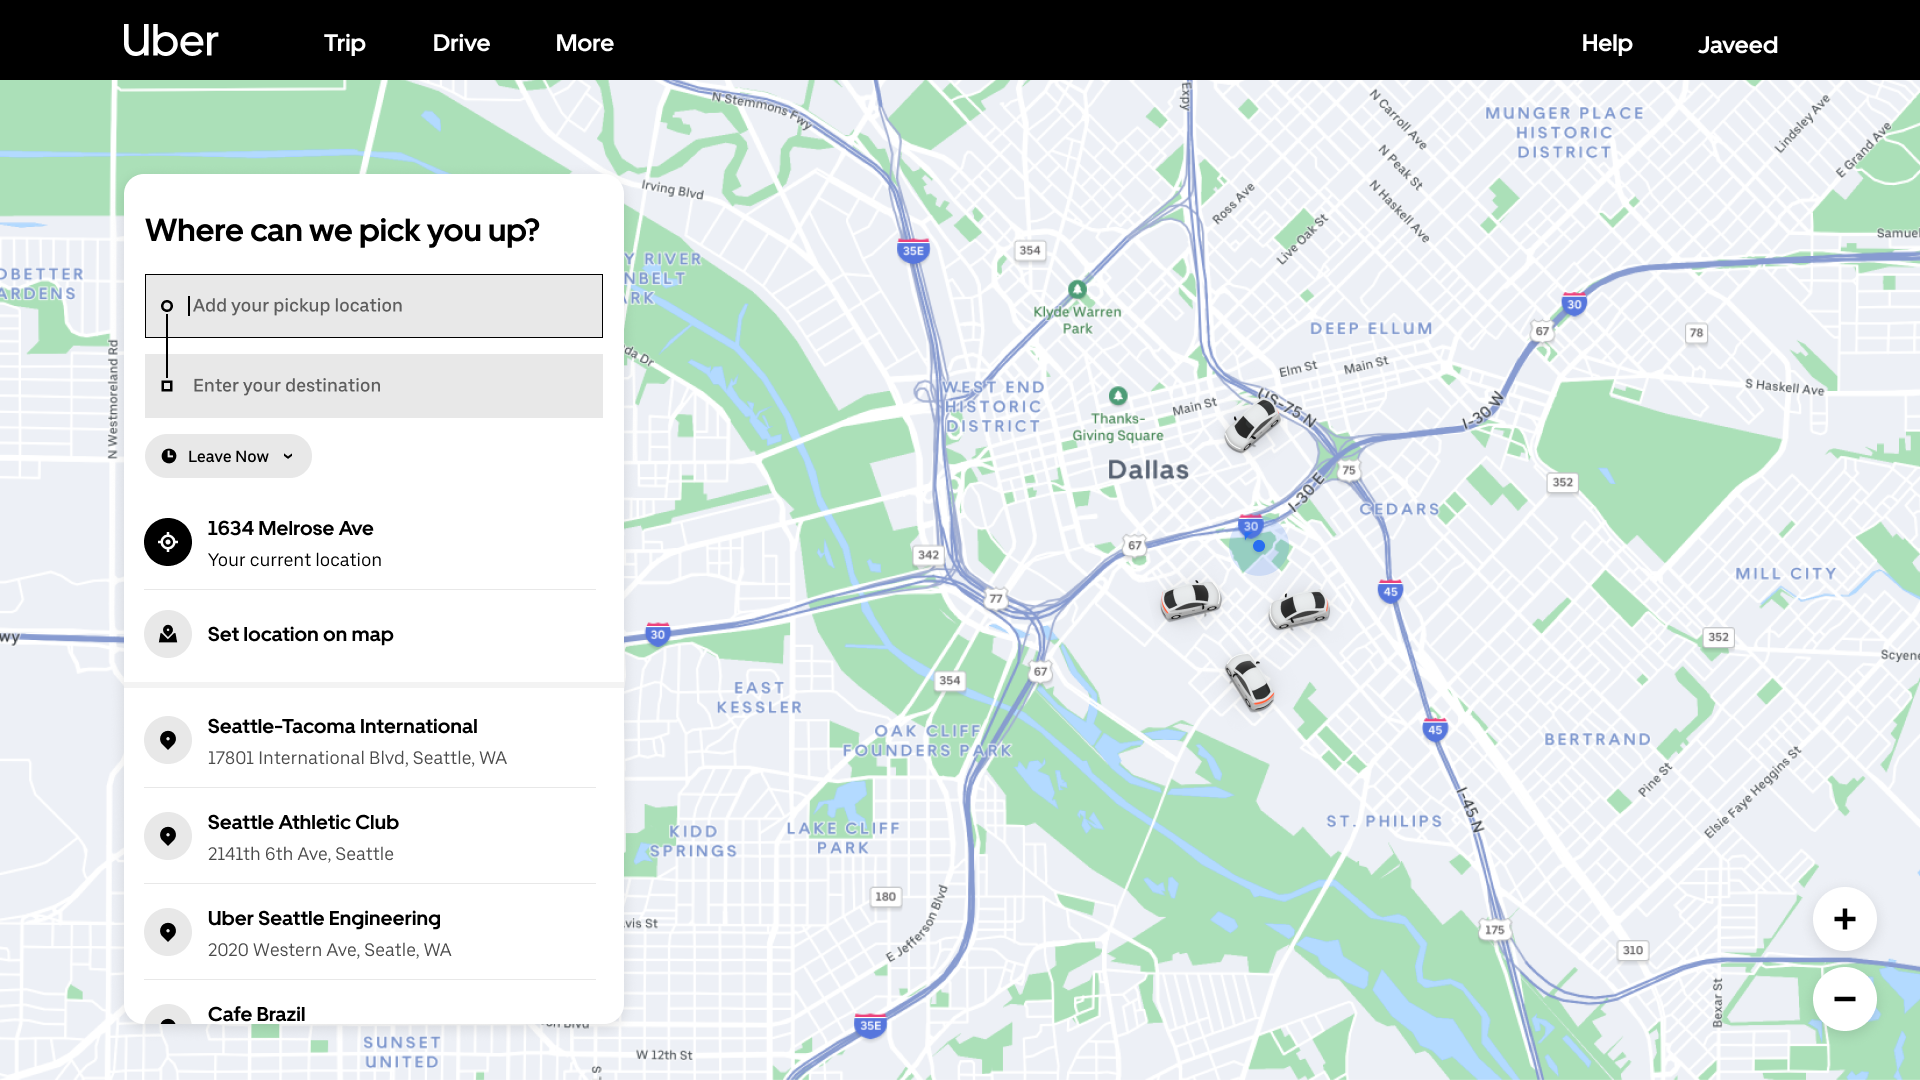This screenshot has width=1920, height=1080.
Task: Click the pin icon for Seattle-Tacoma International
Action: pyautogui.click(x=168, y=740)
